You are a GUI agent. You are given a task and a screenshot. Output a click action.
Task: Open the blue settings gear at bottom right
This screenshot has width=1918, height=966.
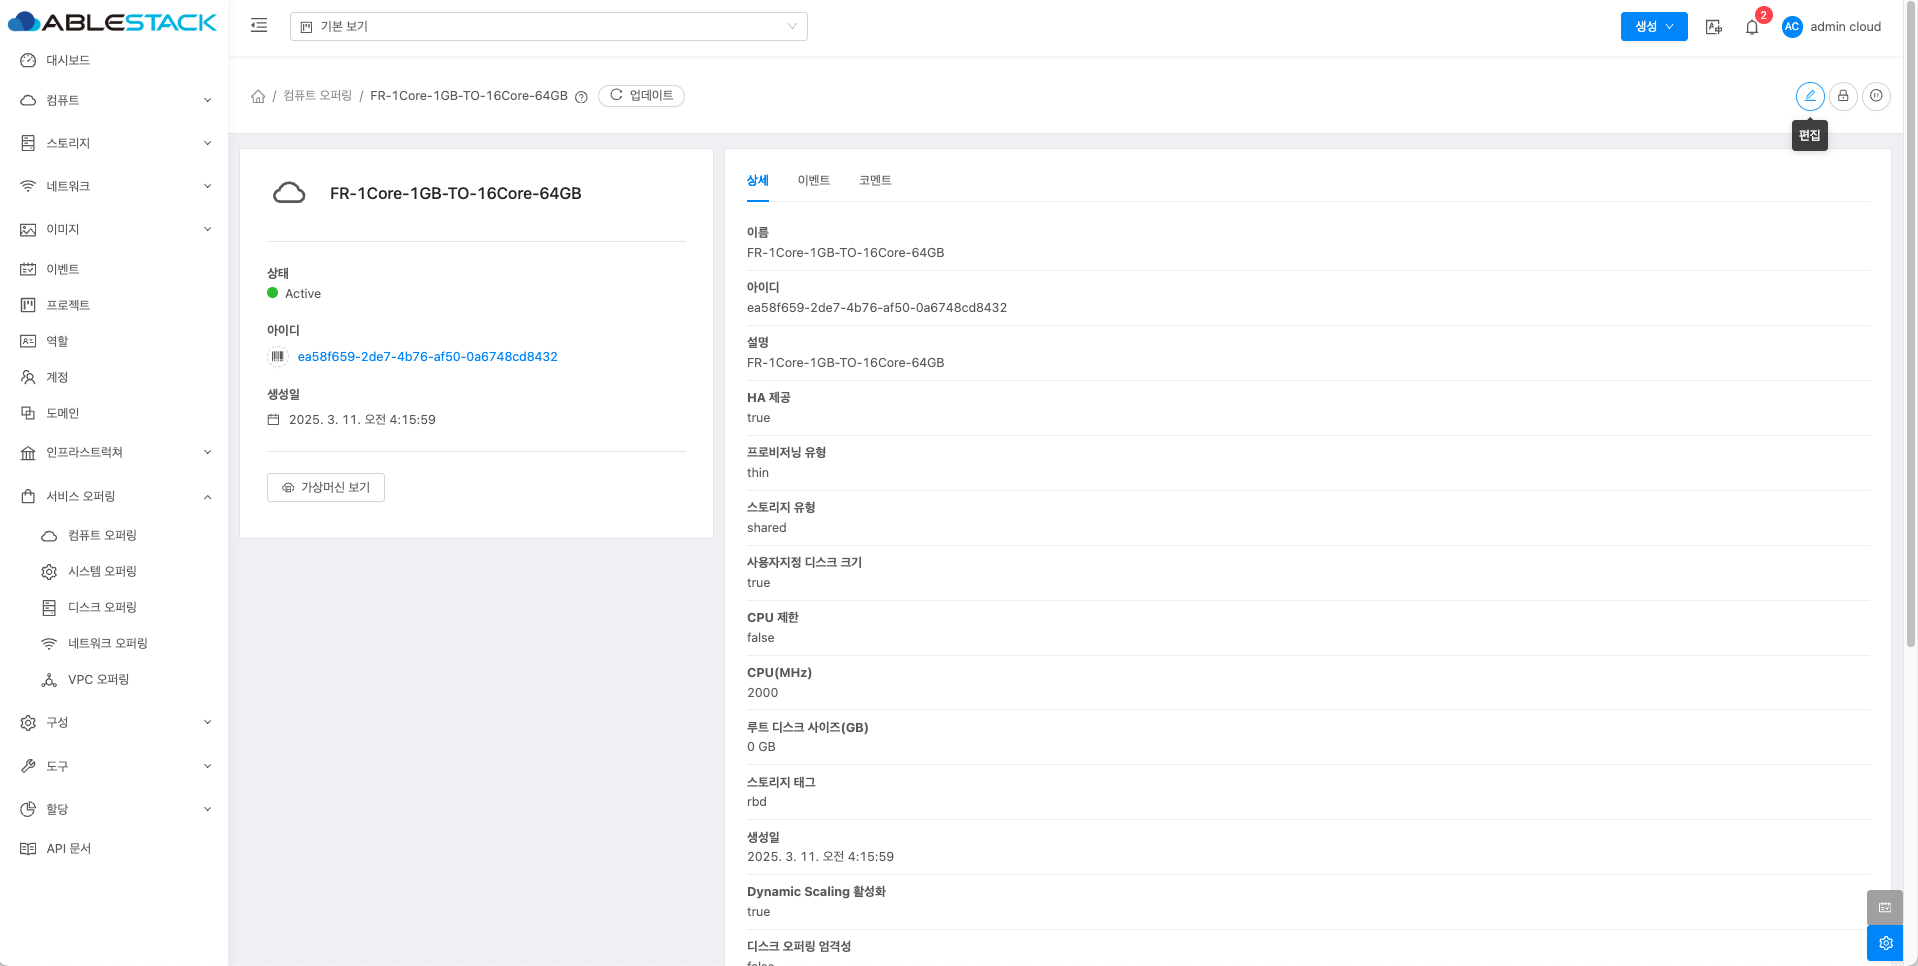point(1884,943)
